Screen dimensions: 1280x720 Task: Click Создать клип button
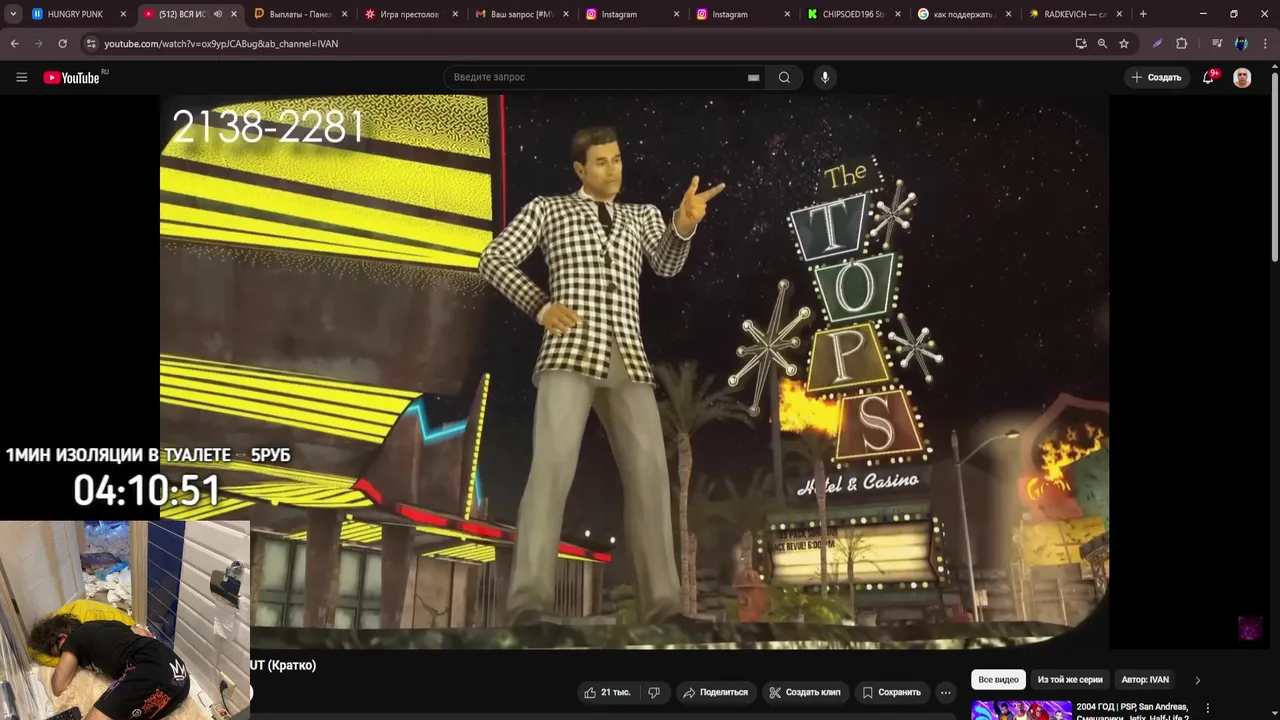(x=804, y=692)
